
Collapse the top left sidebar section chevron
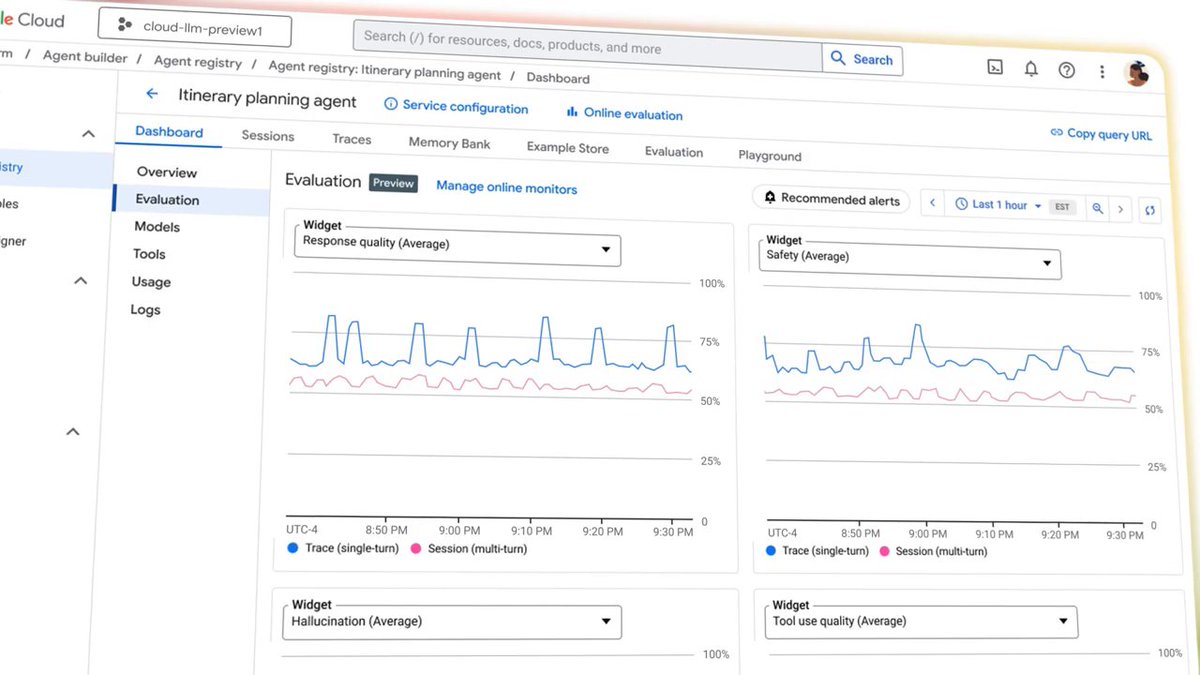pos(88,133)
